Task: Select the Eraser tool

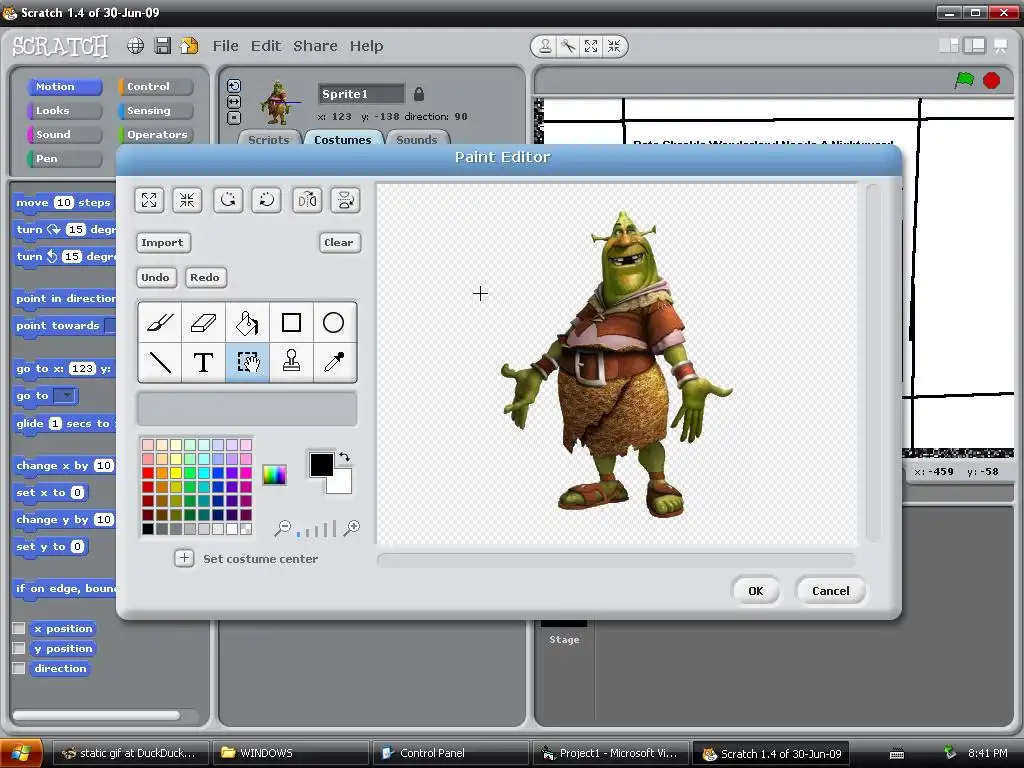Action: pyautogui.click(x=203, y=322)
